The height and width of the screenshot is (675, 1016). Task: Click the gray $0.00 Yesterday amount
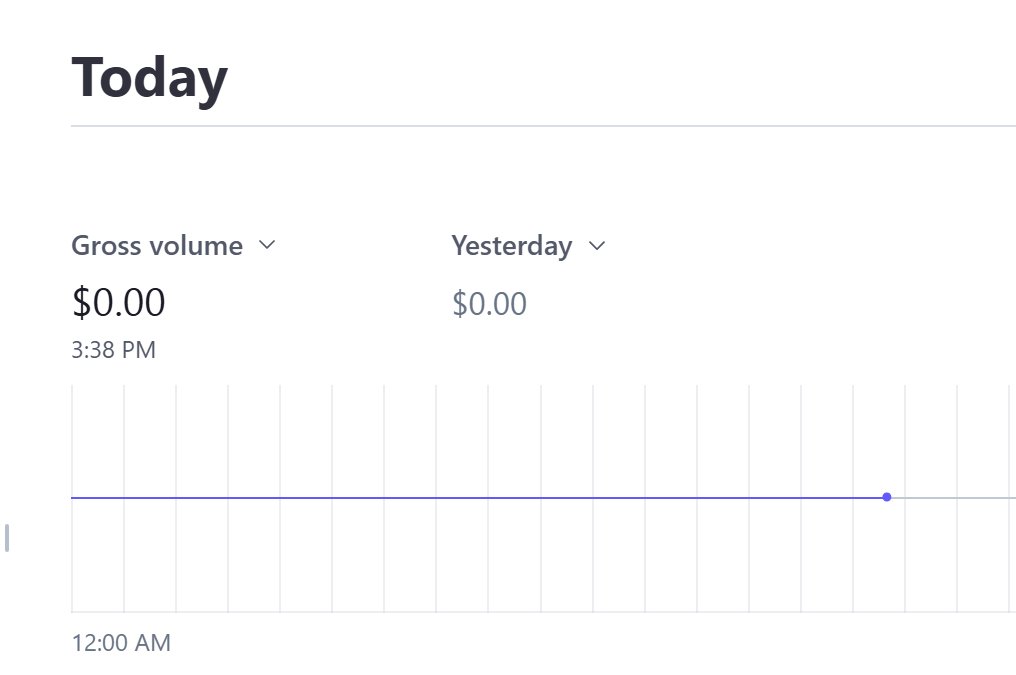489,304
